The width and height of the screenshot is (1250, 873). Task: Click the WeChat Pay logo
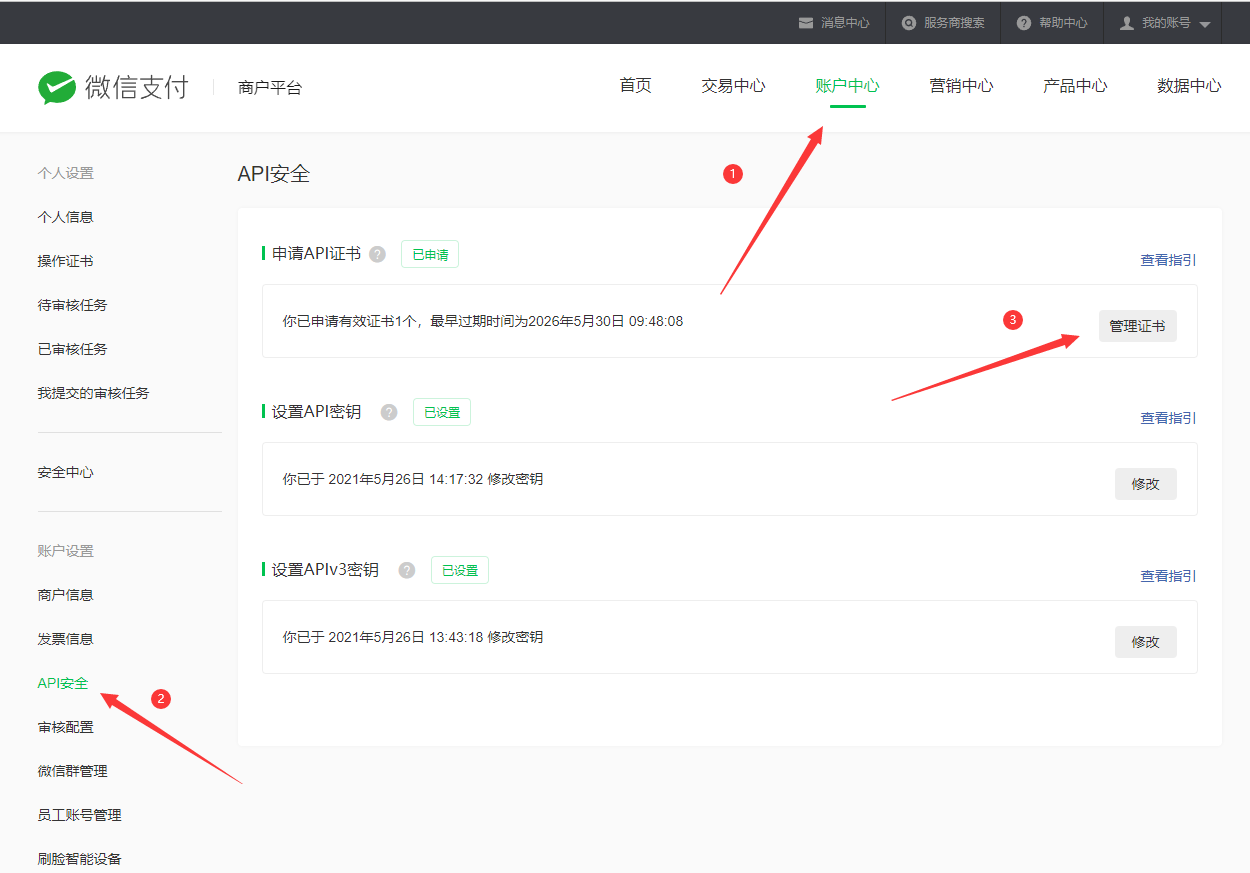point(113,87)
